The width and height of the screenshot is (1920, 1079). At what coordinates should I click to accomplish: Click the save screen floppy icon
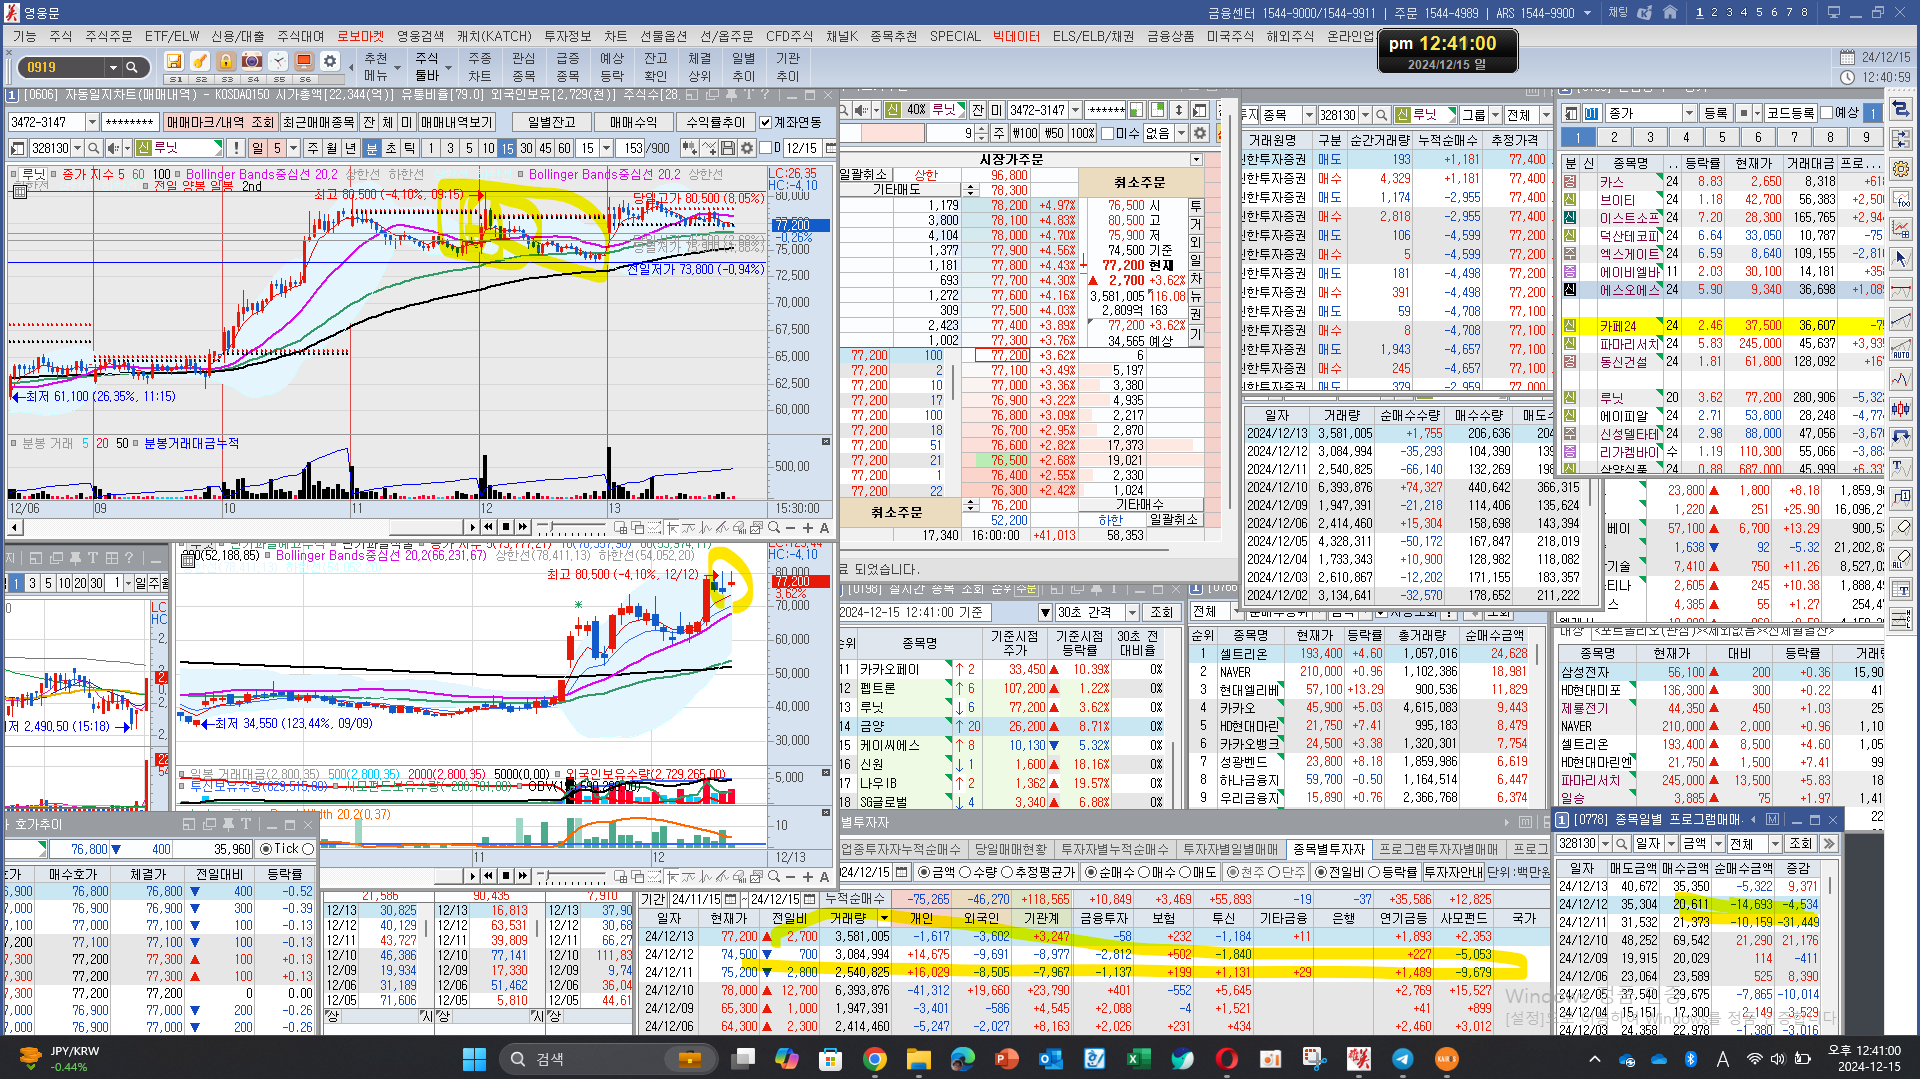point(174,62)
